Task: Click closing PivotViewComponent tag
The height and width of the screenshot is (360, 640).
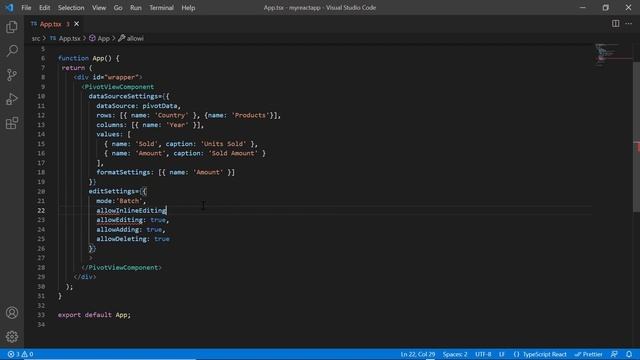Action: coord(121,268)
